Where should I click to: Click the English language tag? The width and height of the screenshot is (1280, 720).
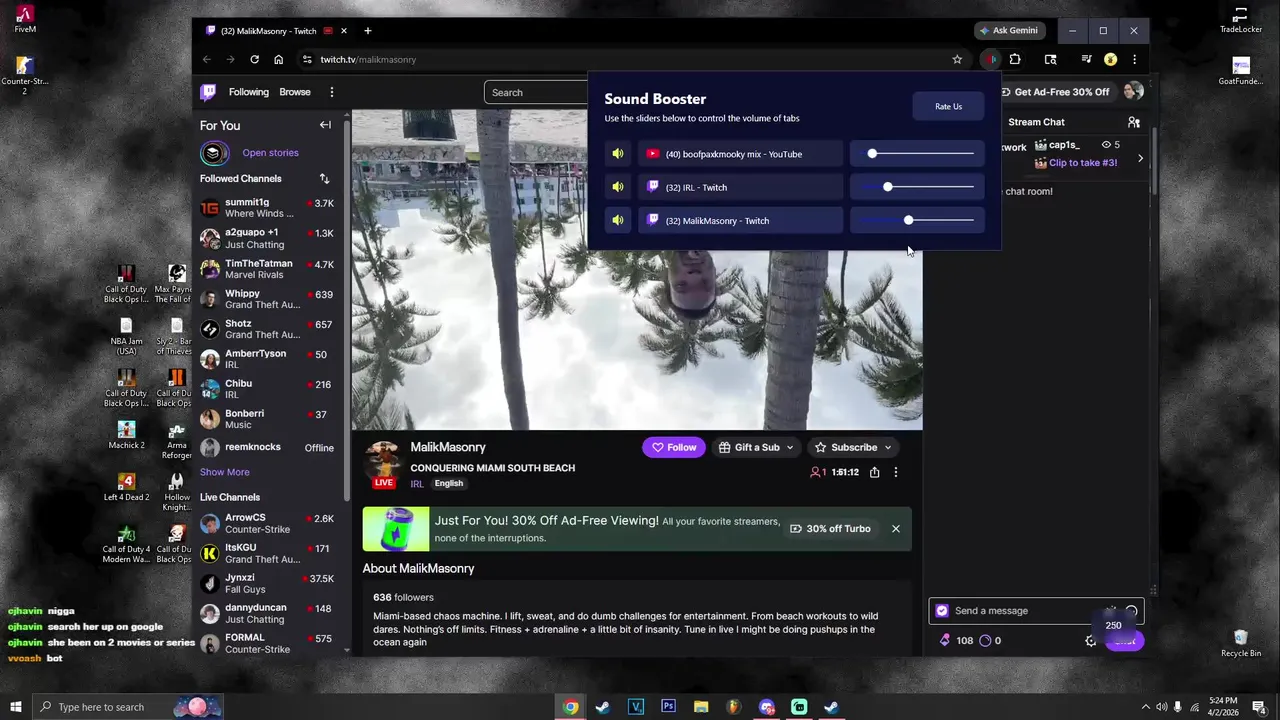[x=449, y=484]
